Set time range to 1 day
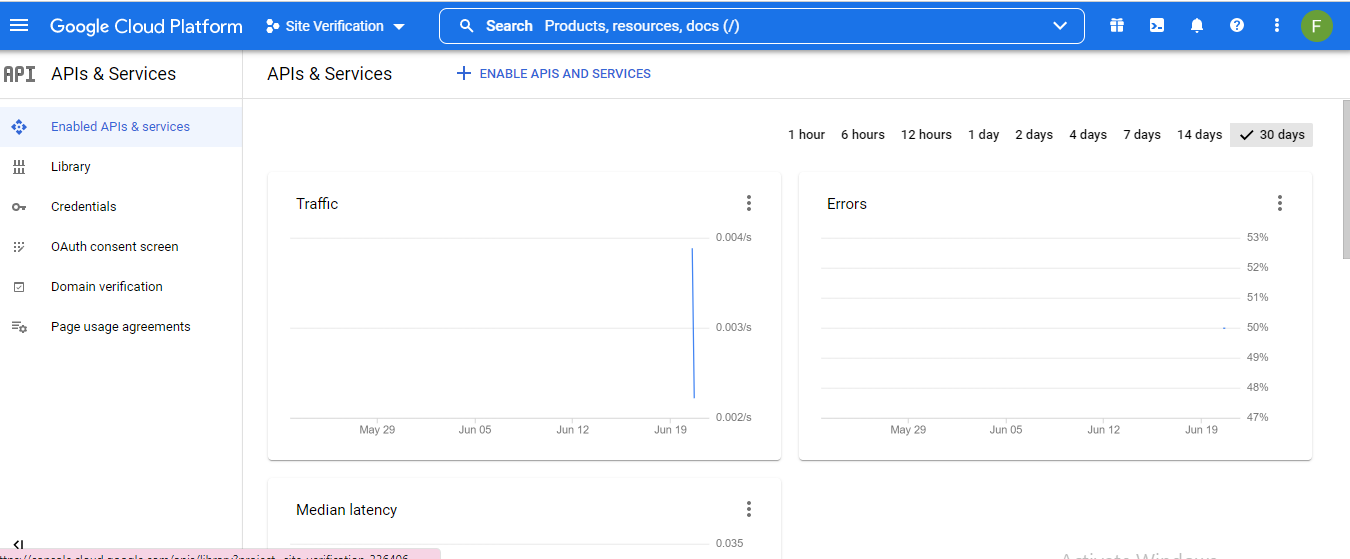Image resolution: width=1350 pixels, height=559 pixels. click(x=983, y=135)
